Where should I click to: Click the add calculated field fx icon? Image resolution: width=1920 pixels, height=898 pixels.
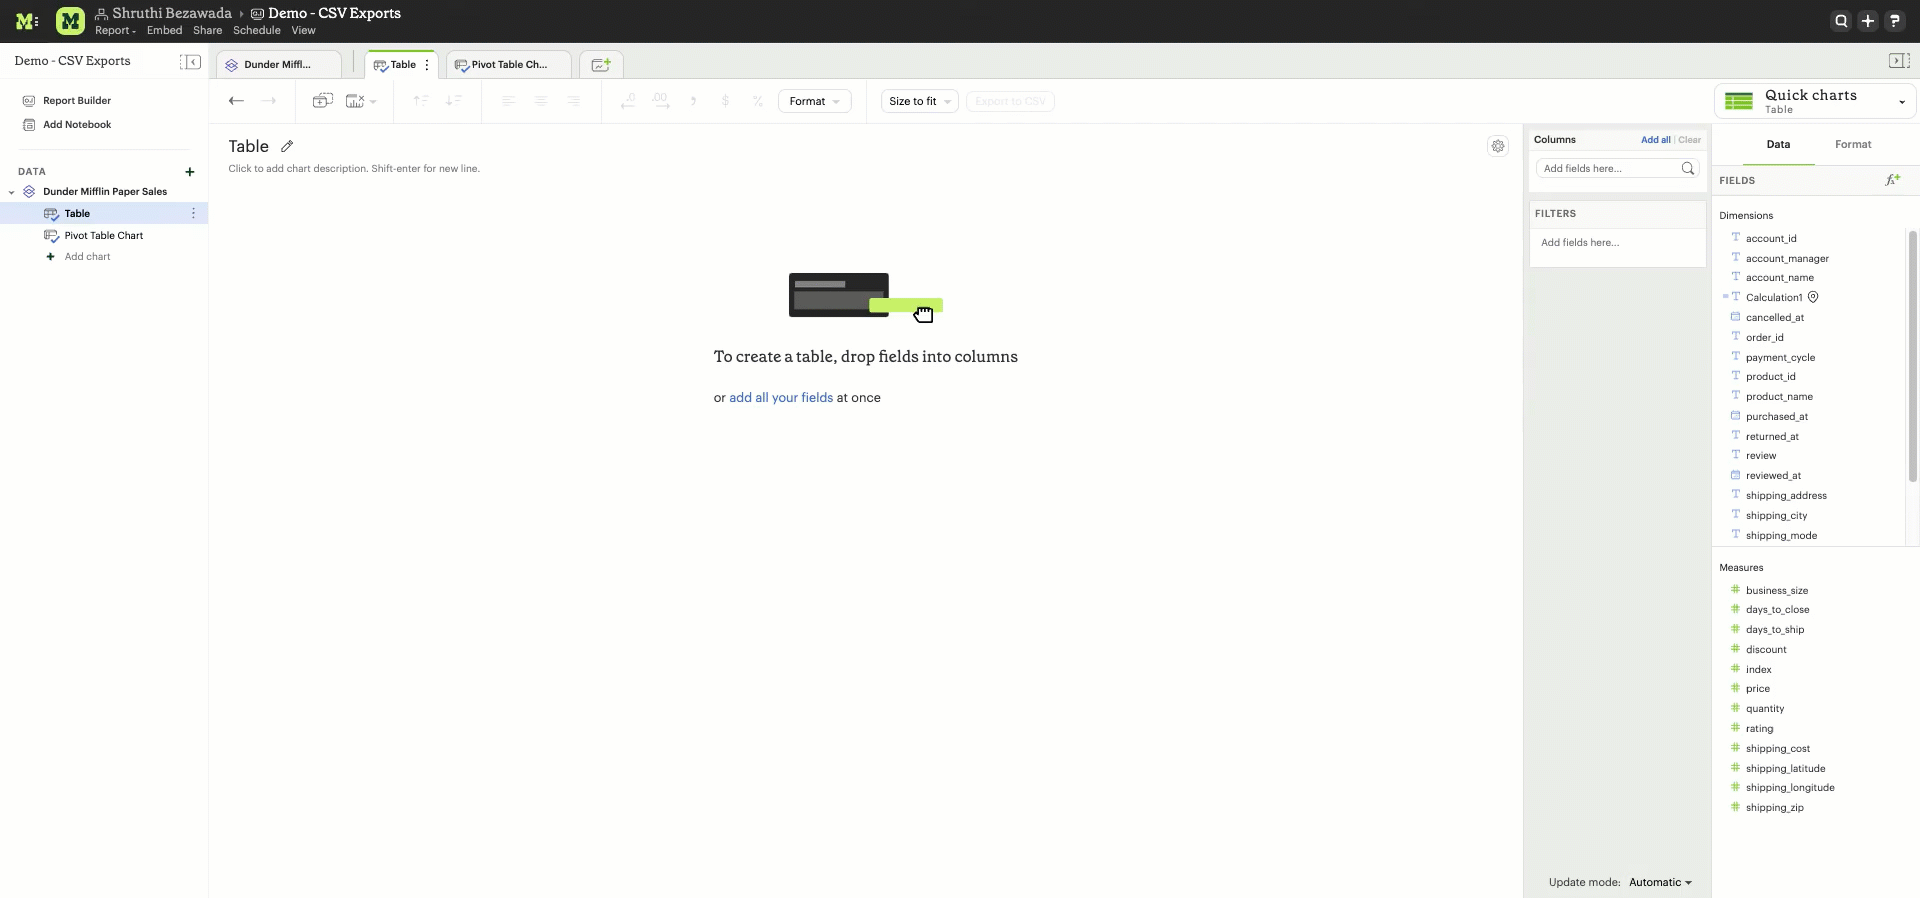[x=1892, y=180]
